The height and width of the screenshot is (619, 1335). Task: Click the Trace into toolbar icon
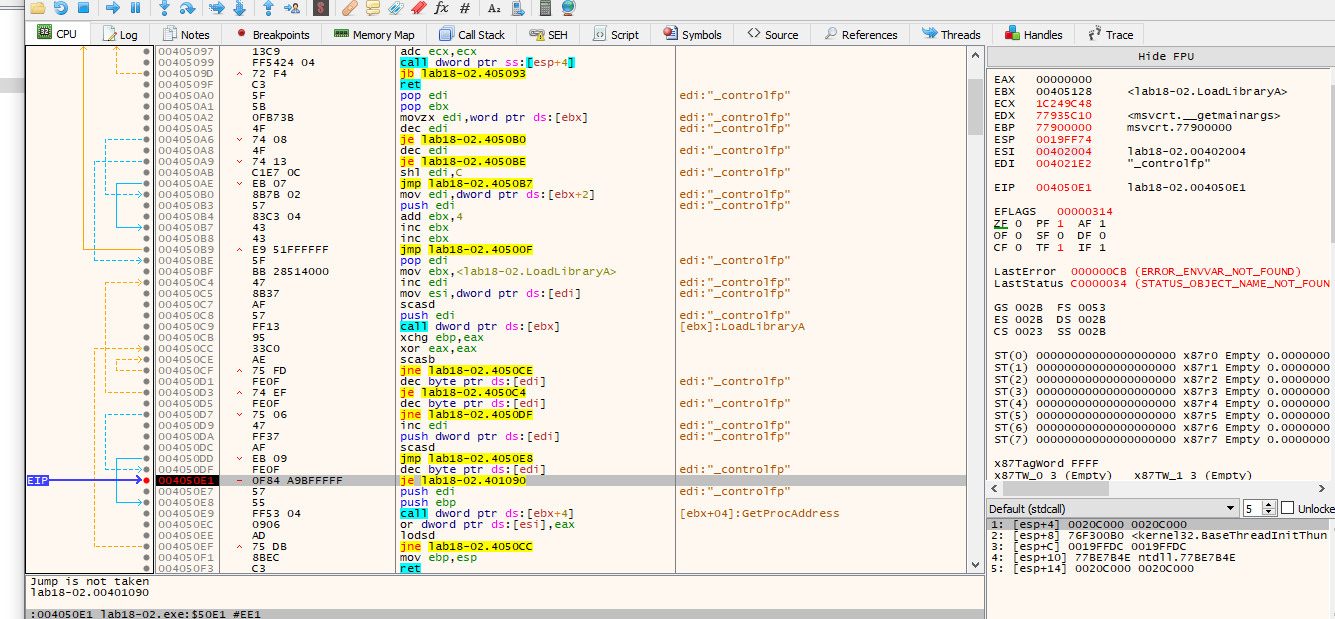click(216, 8)
